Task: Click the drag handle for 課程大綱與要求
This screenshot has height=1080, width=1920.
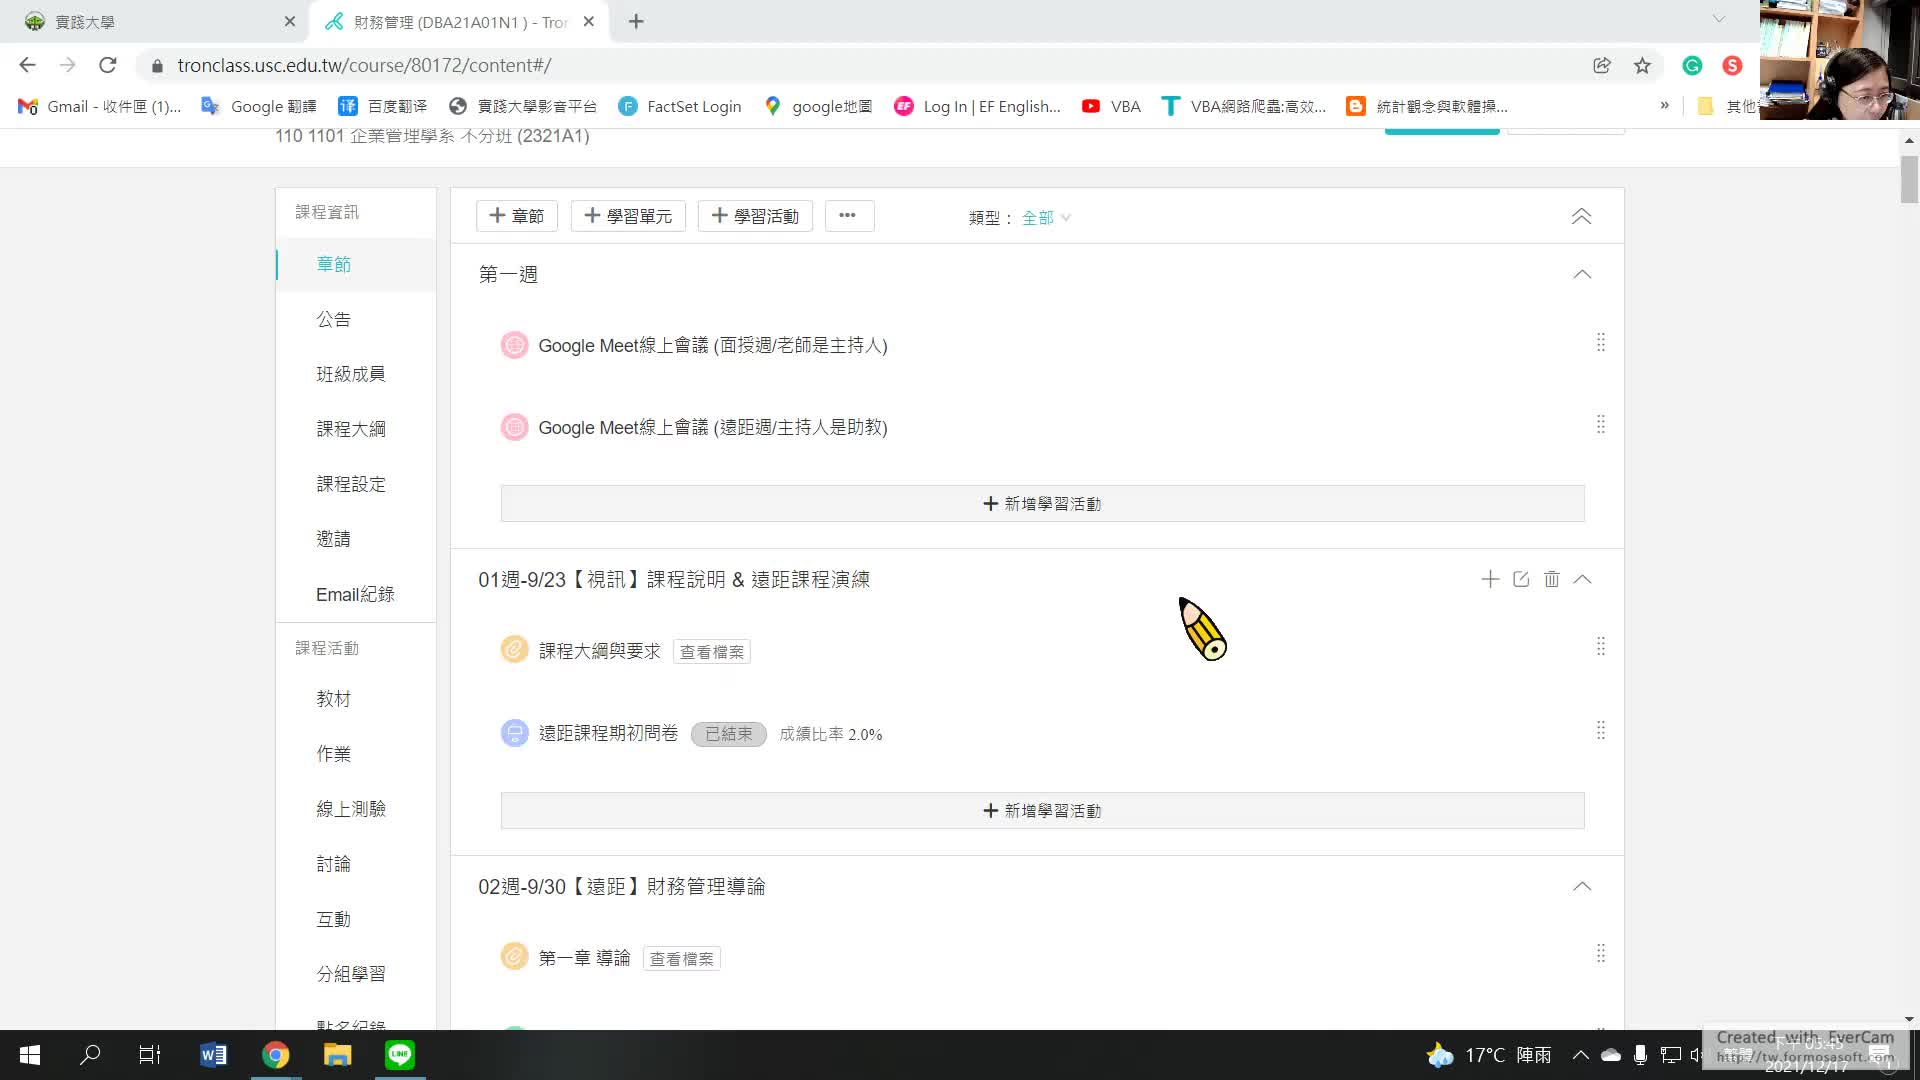Action: click(1601, 646)
